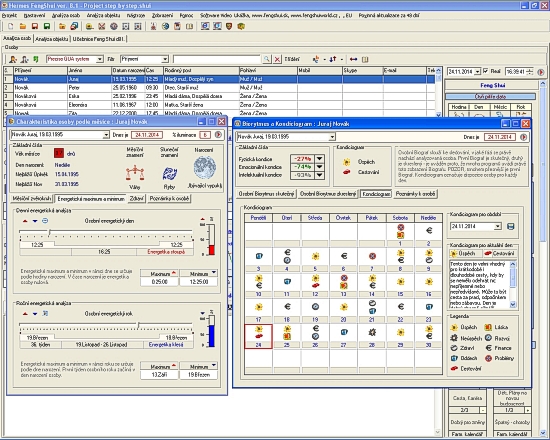Click the red daily energy level bar
The image size is (550, 440).
pyautogui.click(x=212, y=250)
